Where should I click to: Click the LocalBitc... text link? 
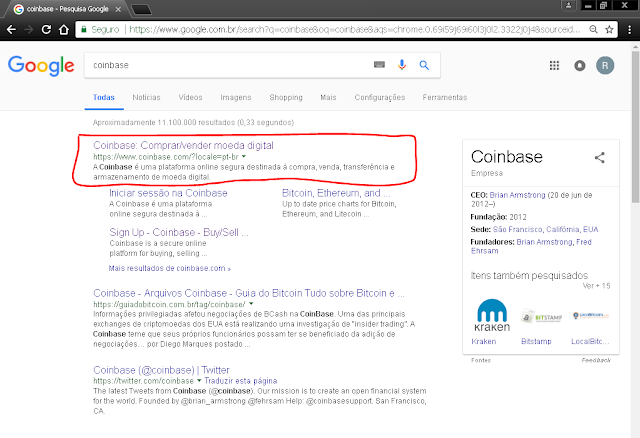(x=590, y=341)
